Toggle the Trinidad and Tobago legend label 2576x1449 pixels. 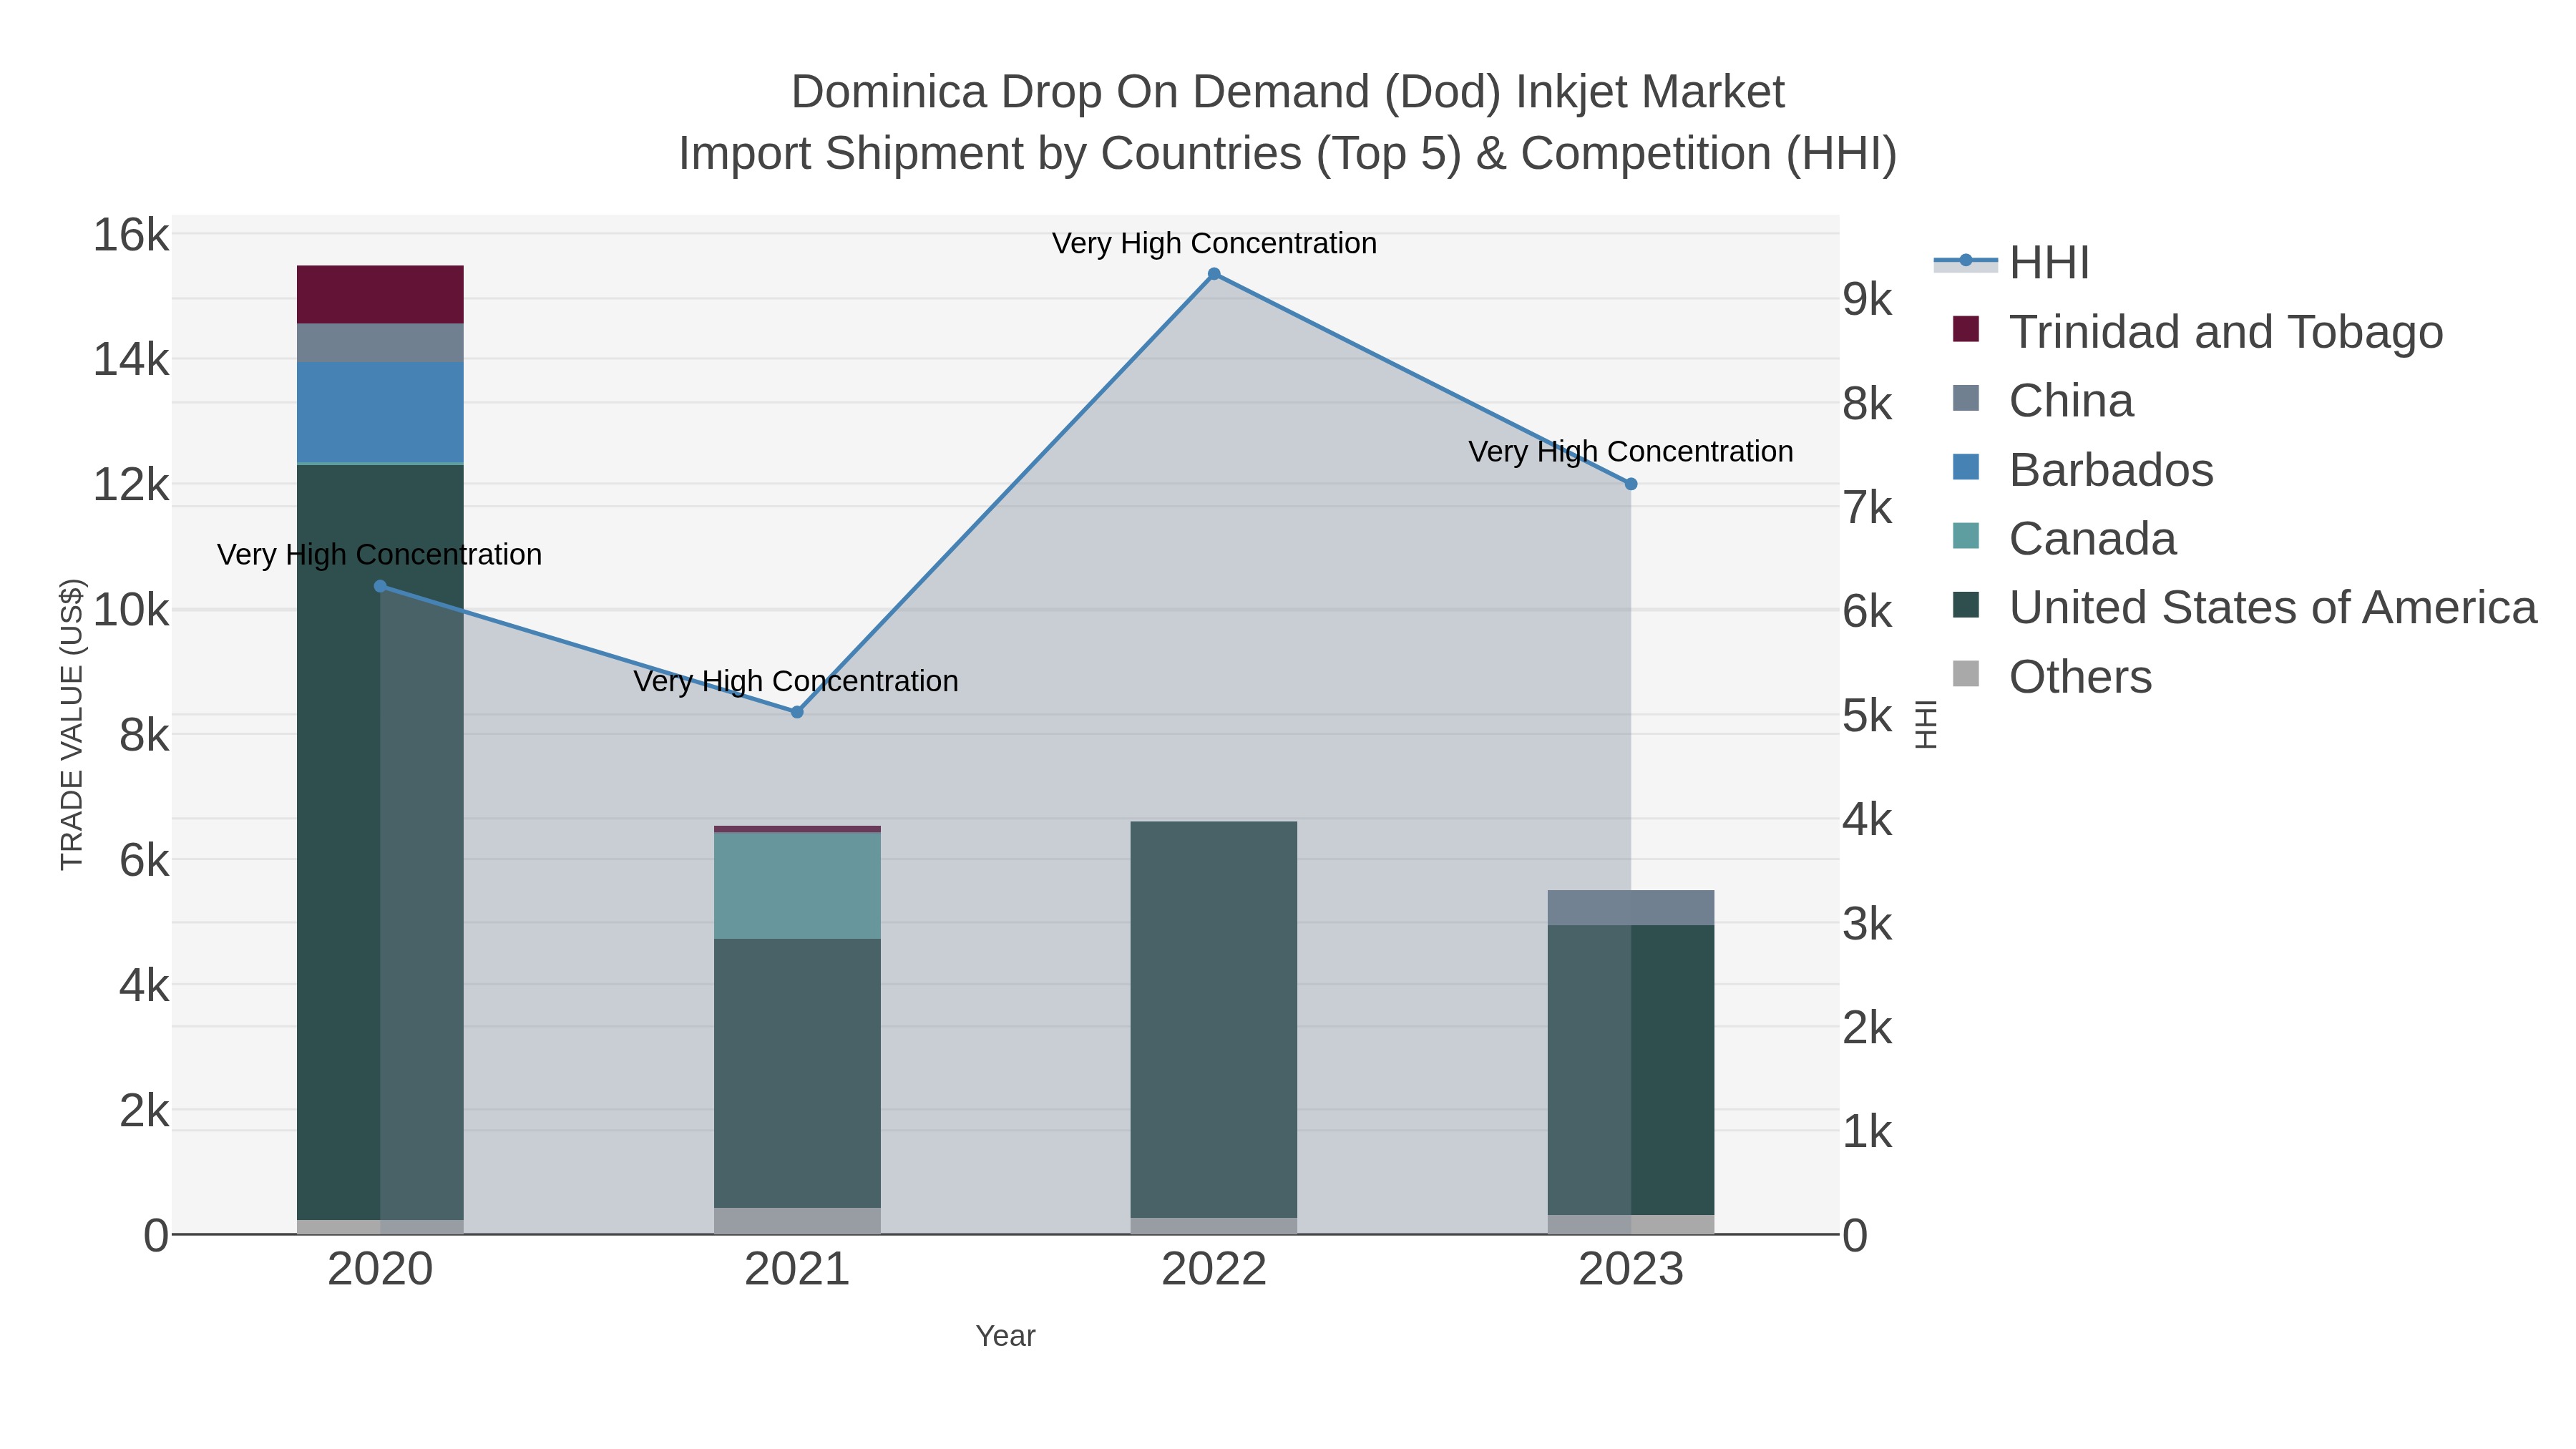(x=2226, y=331)
